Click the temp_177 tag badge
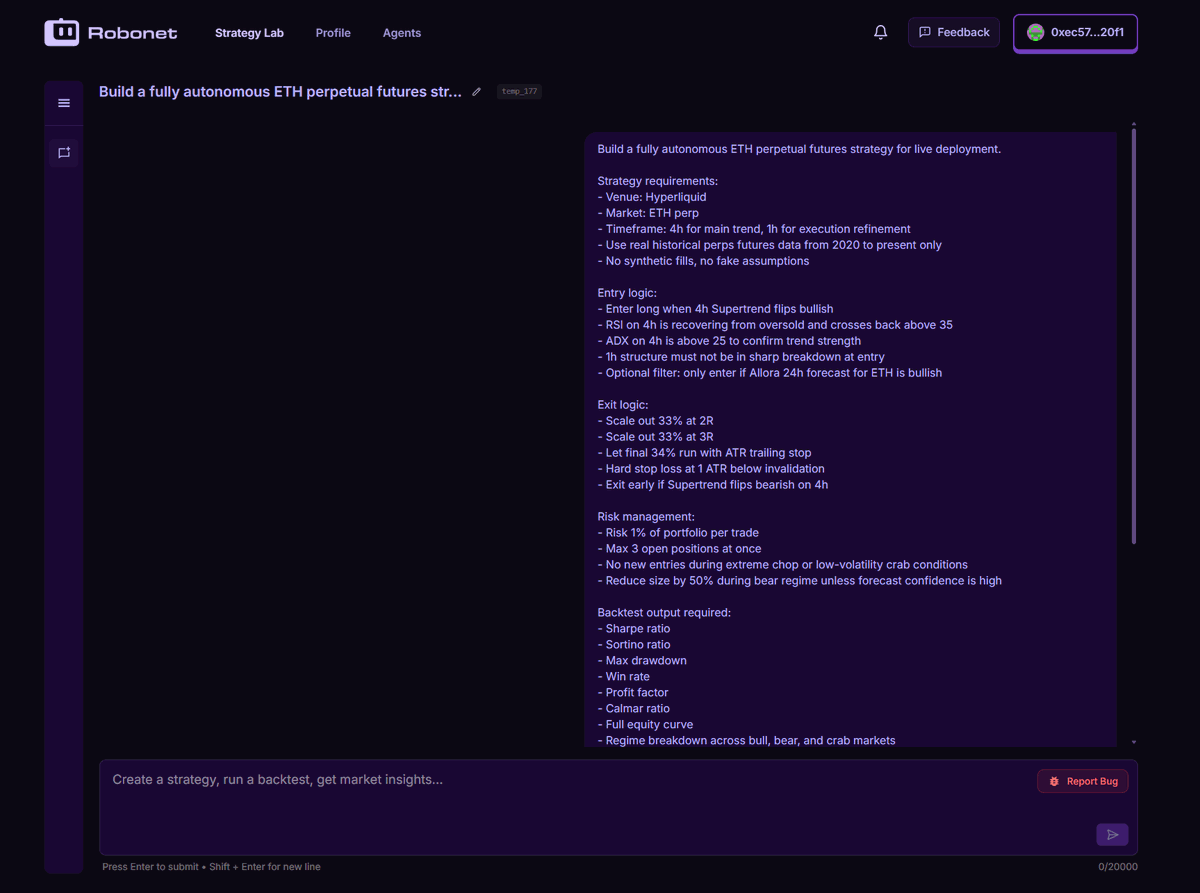 (x=519, y=92)
